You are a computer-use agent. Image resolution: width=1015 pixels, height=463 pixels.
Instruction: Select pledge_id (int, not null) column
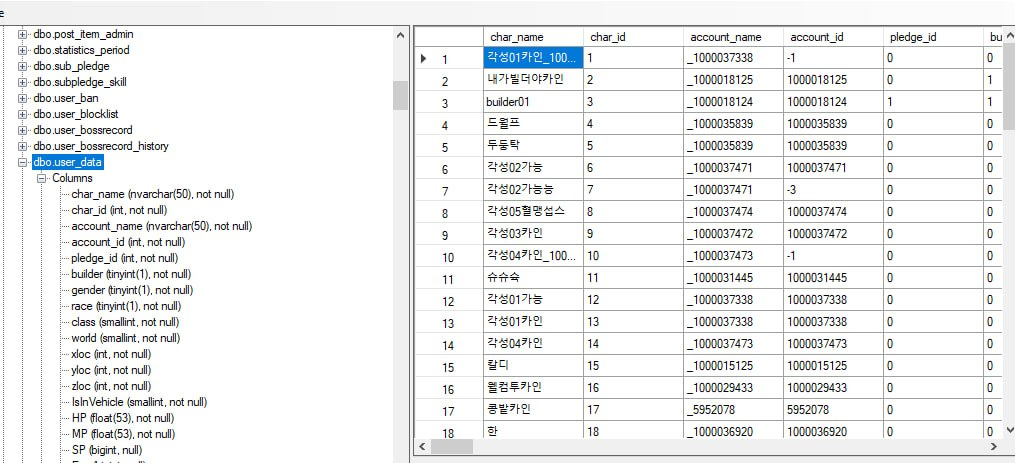[x=125, y=258]
